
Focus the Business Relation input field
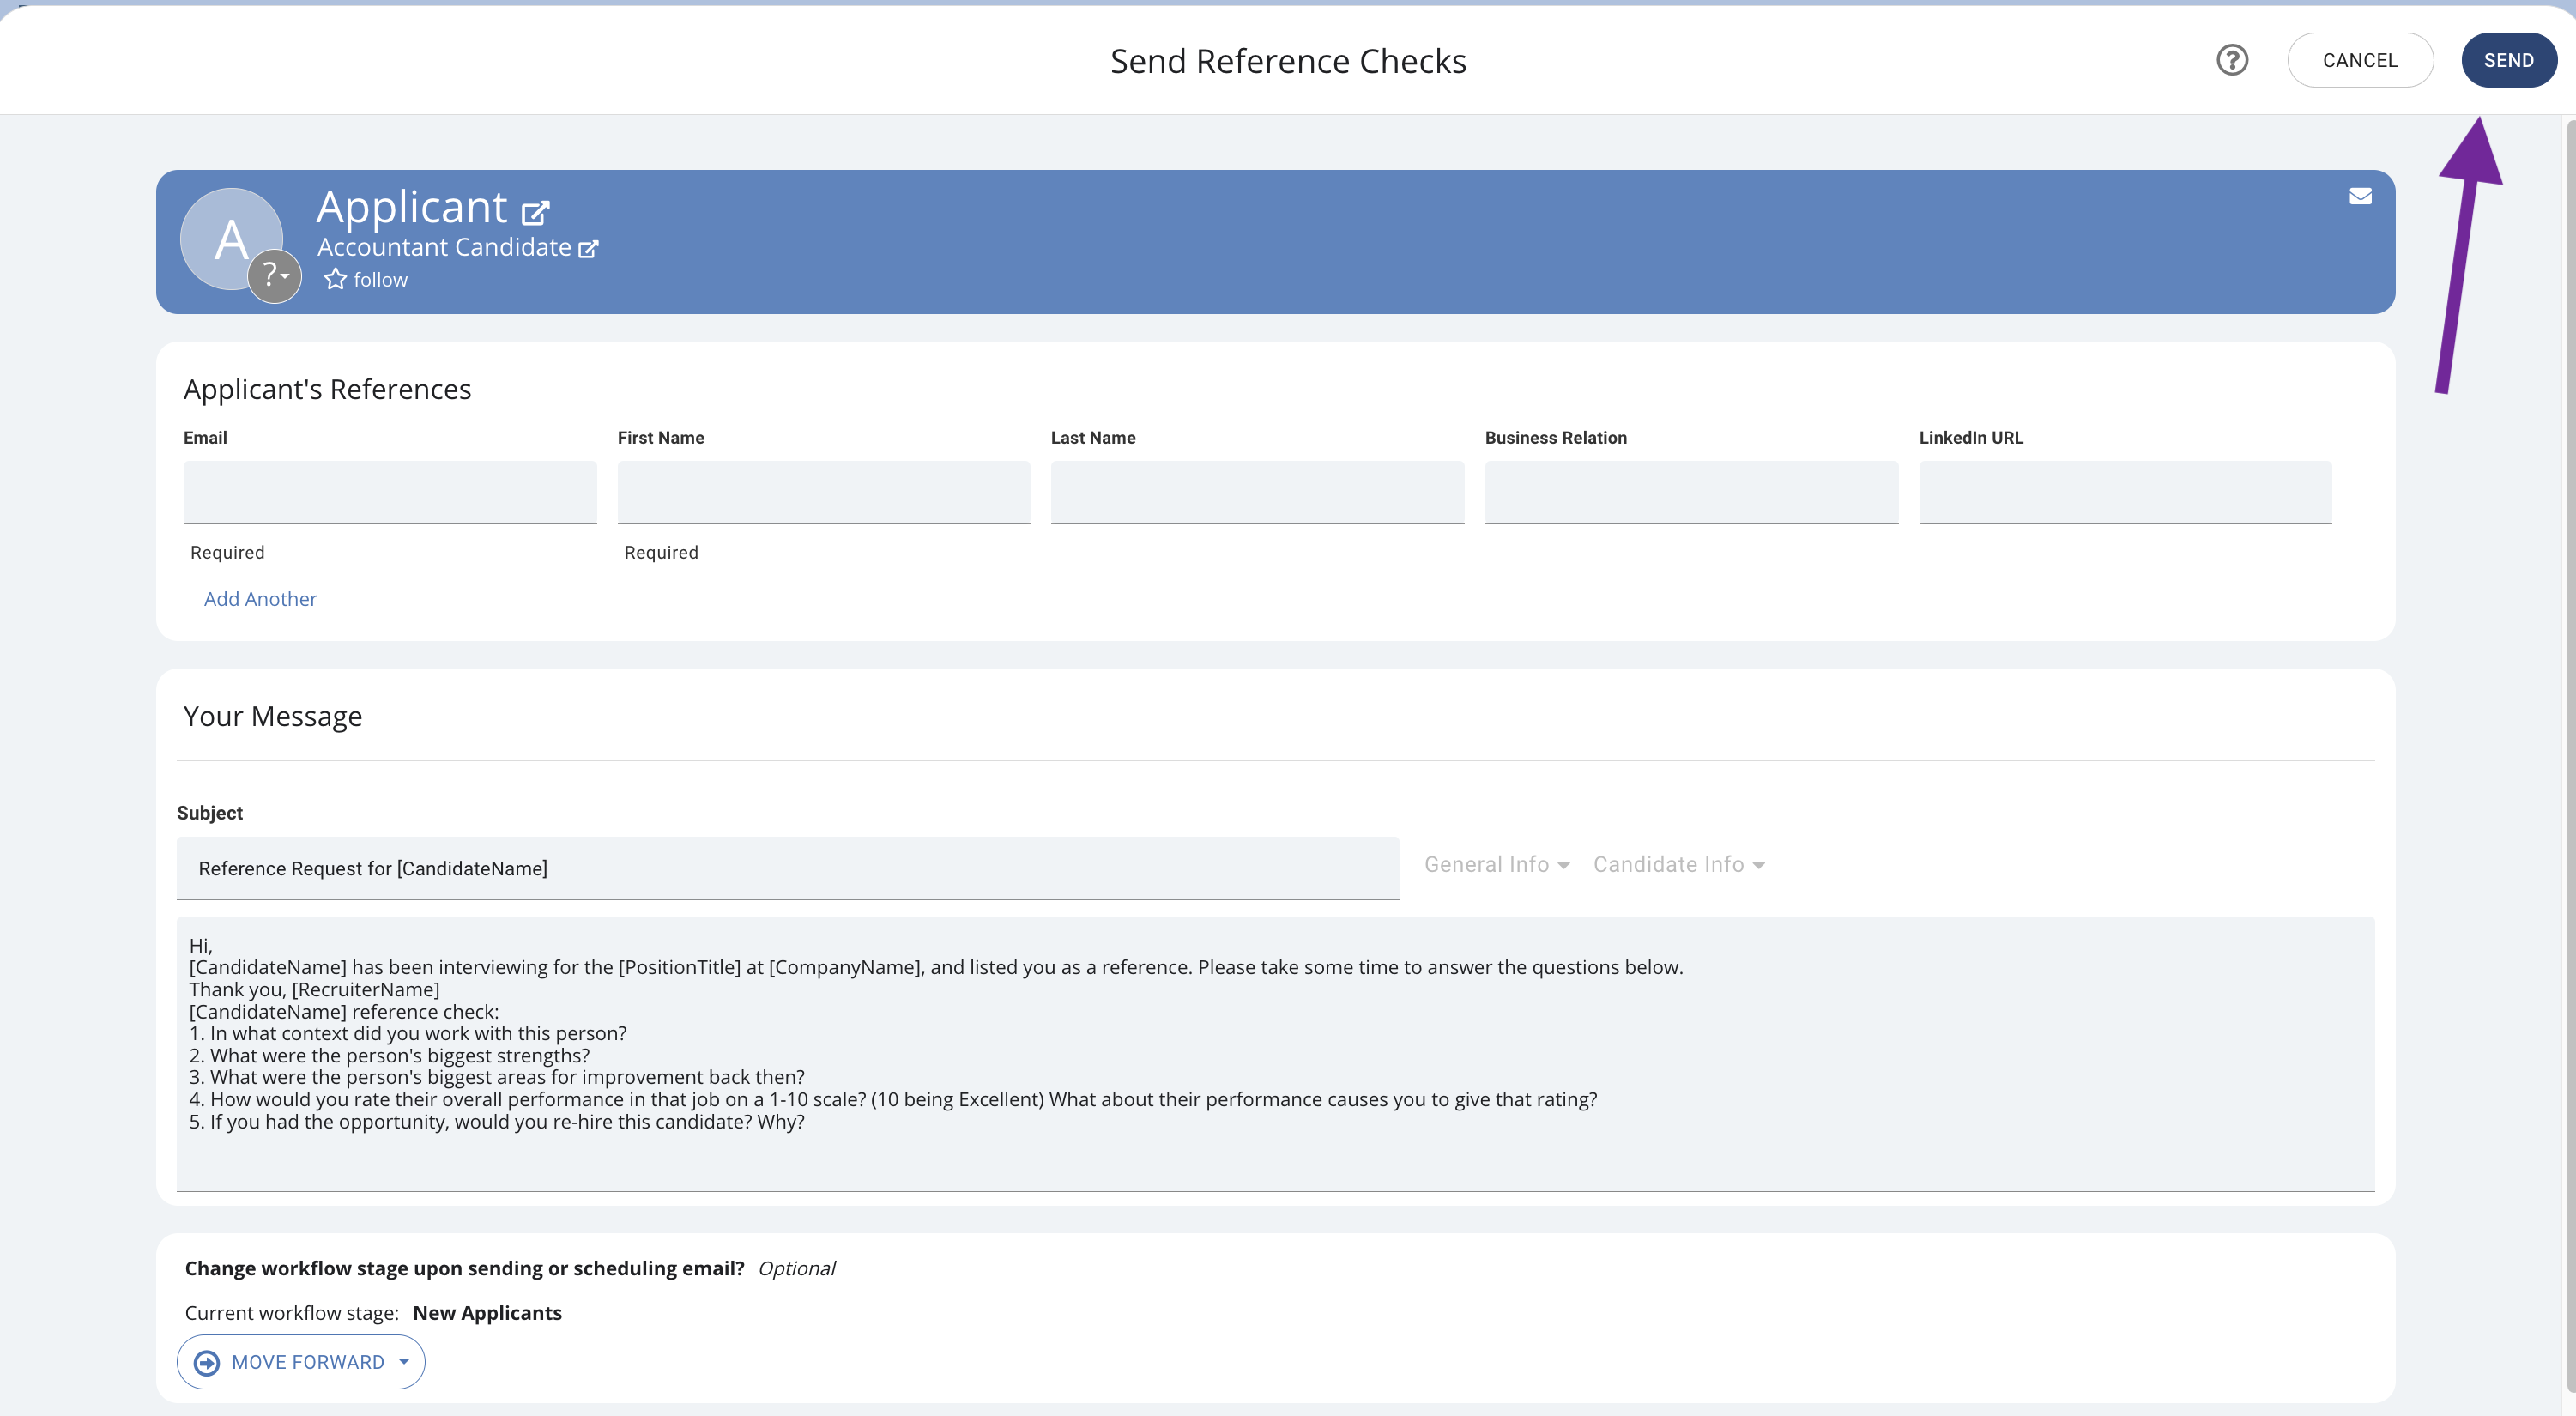(1691, 492)
